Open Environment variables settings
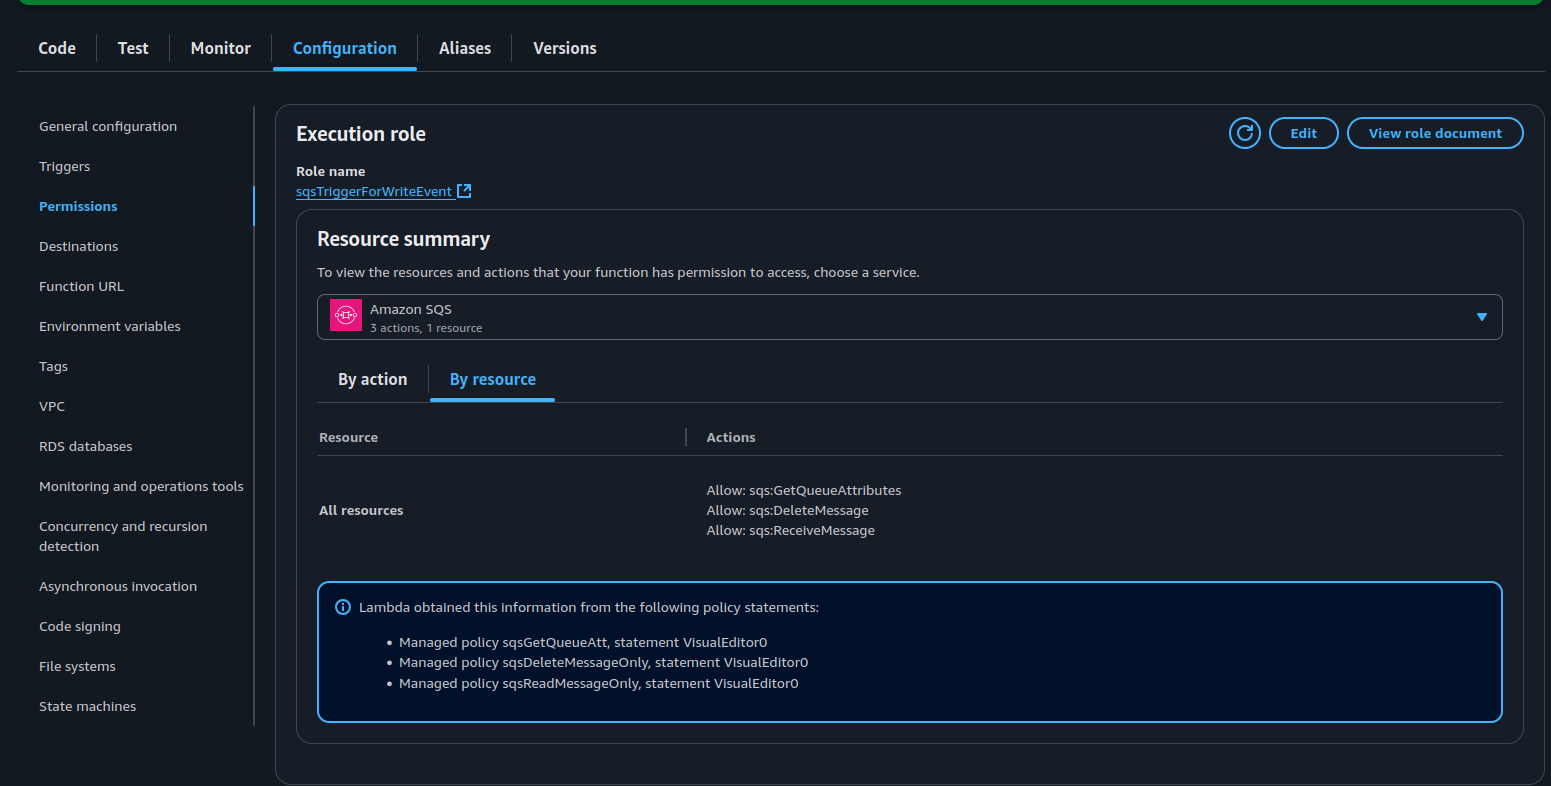Viewport: 1551px width, 786px height. tap(110, 327)
